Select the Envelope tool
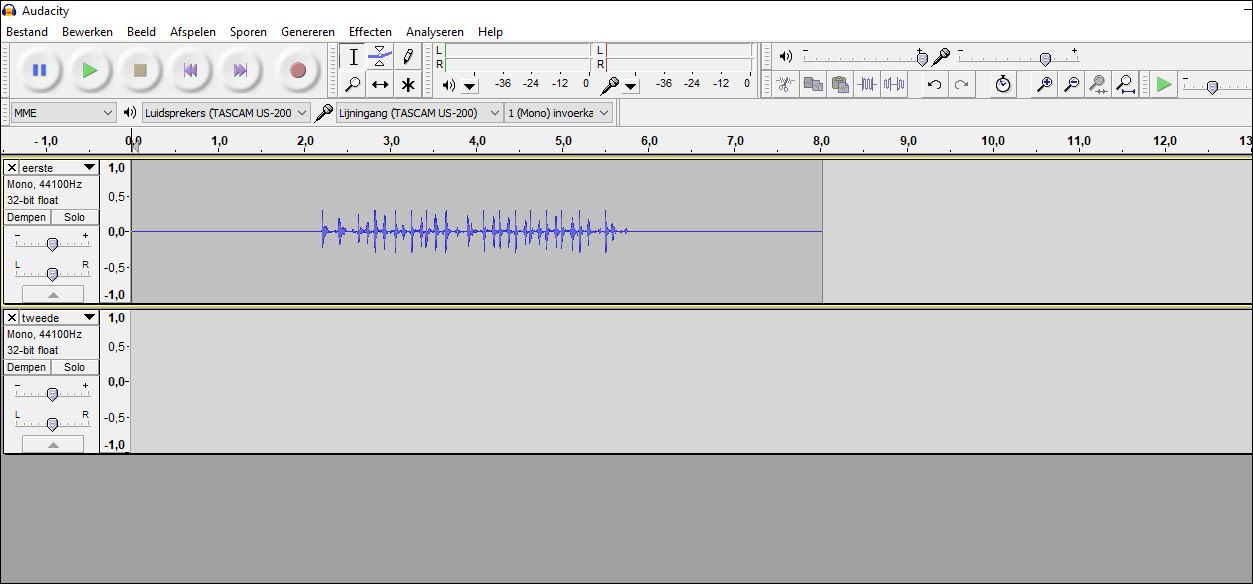1253x584 pixels. point(380,57)
